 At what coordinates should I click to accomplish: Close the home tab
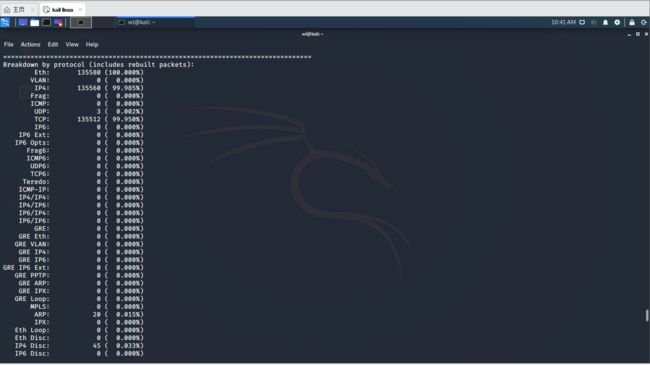(32, 10)
